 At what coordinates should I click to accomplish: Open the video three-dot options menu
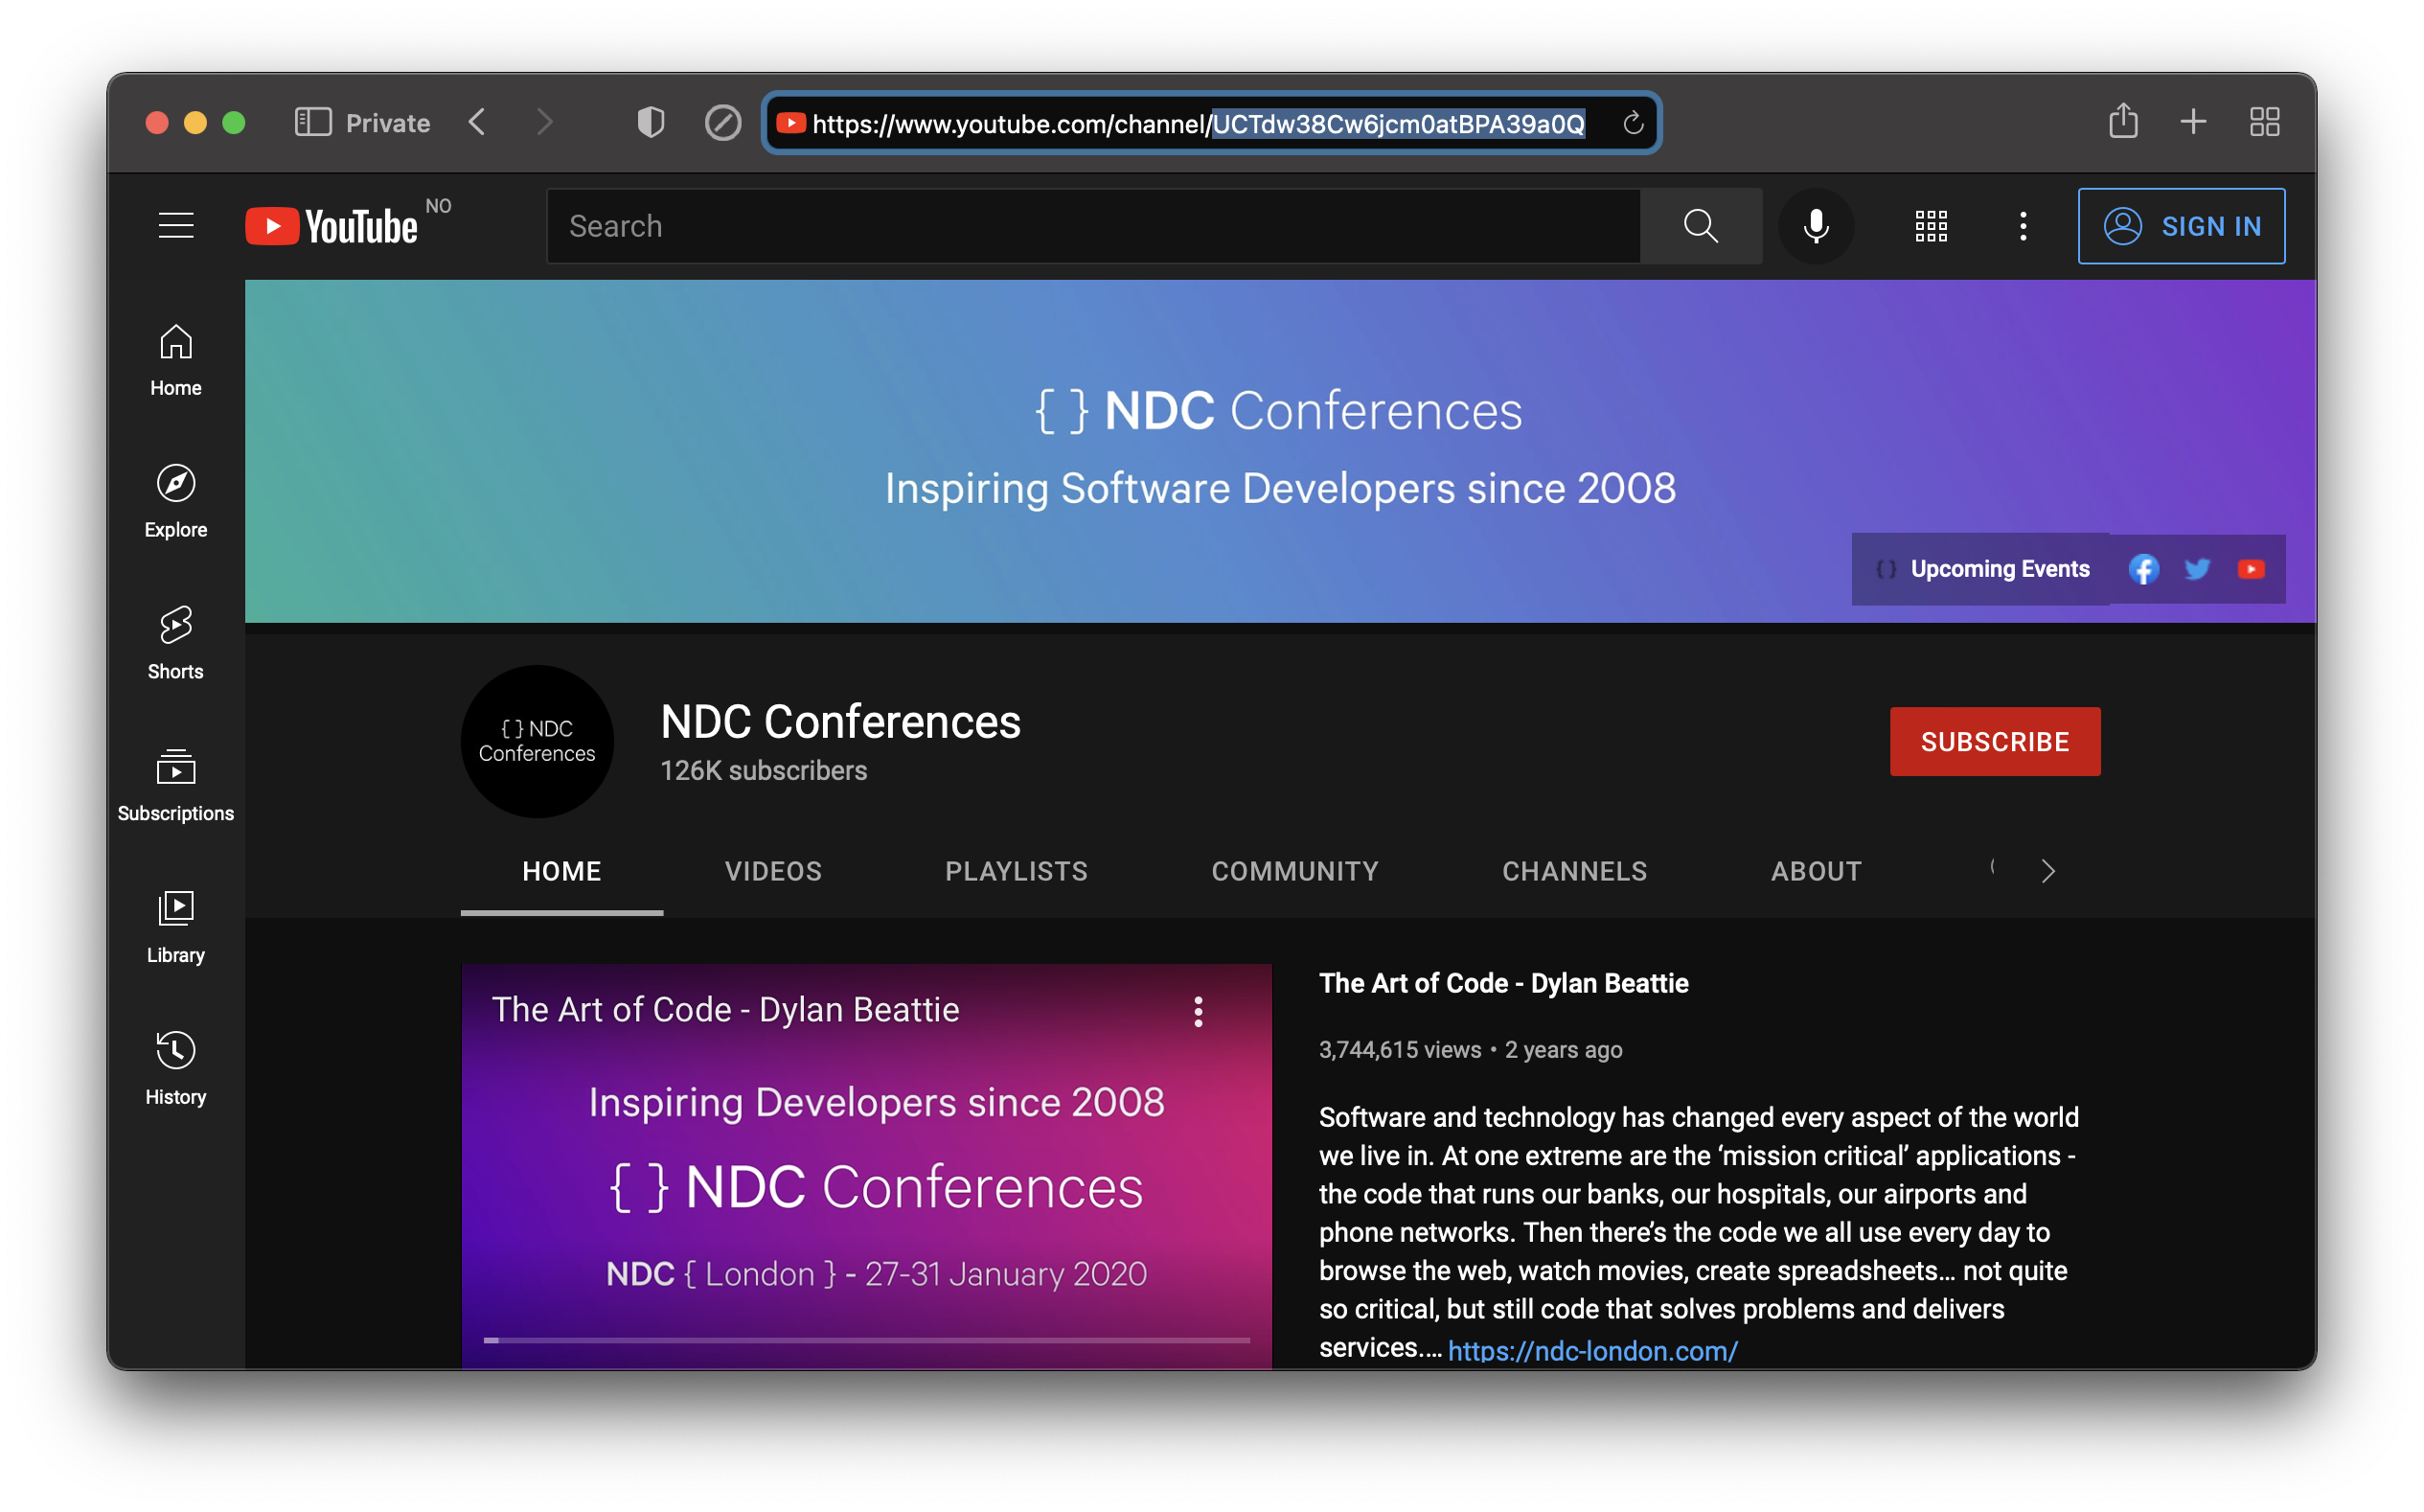(x=1198, y=1010)
